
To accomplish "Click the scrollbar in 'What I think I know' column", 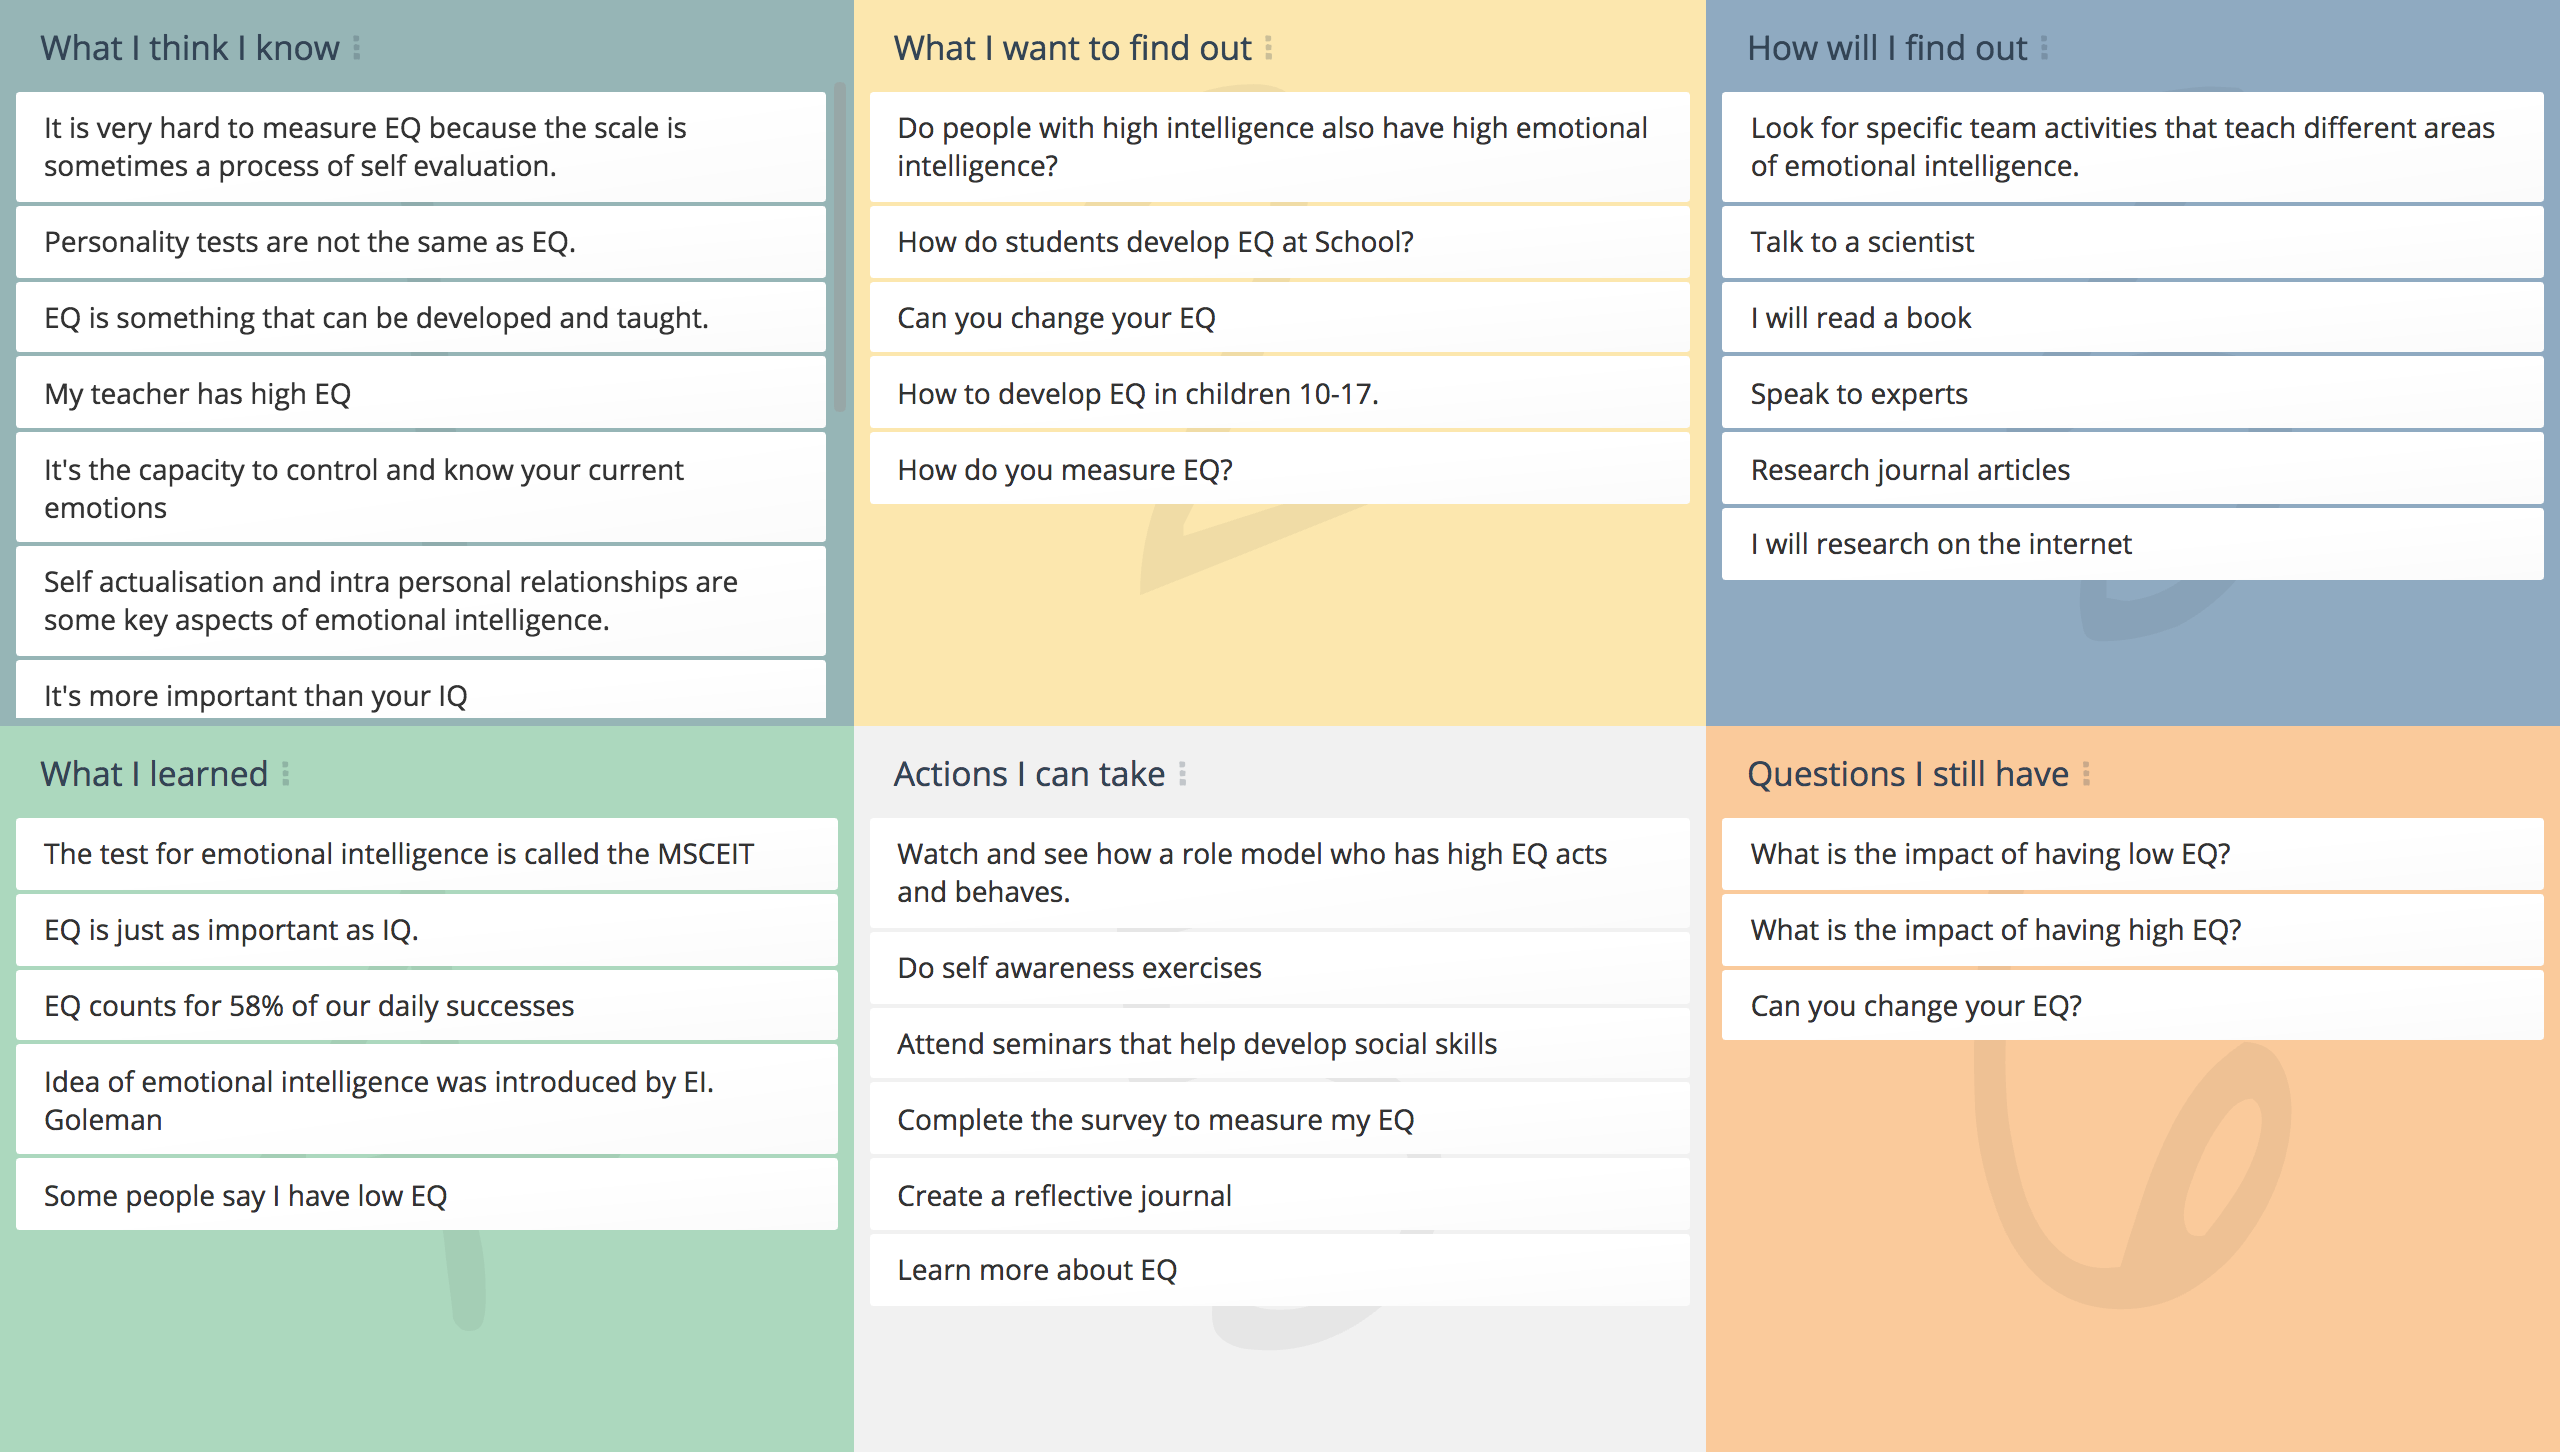I will tap(840, 247).
